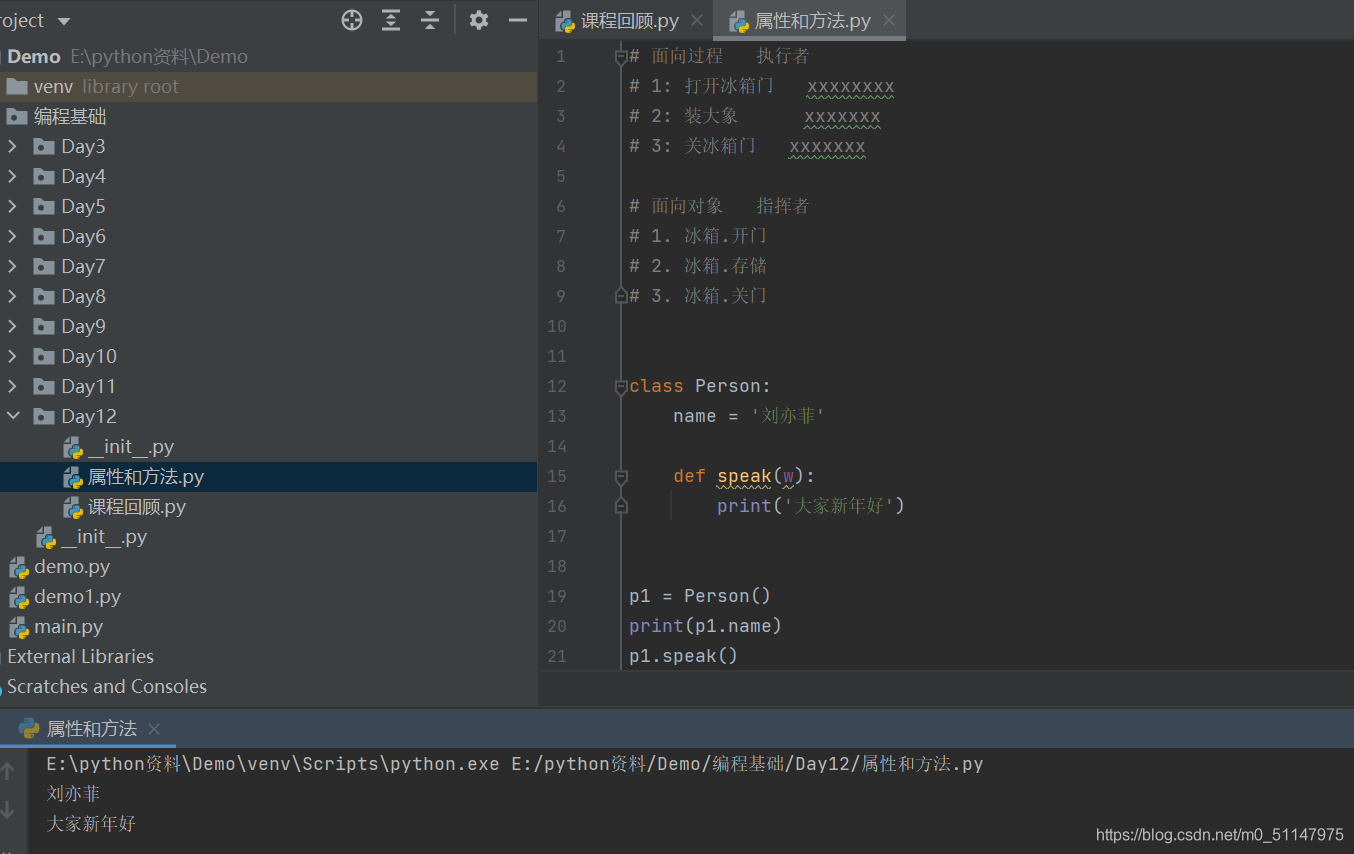The width and height of the screenshot is (1354, 854).
Task: Click the print(p1.name) line
Action: tap(705, 626)
